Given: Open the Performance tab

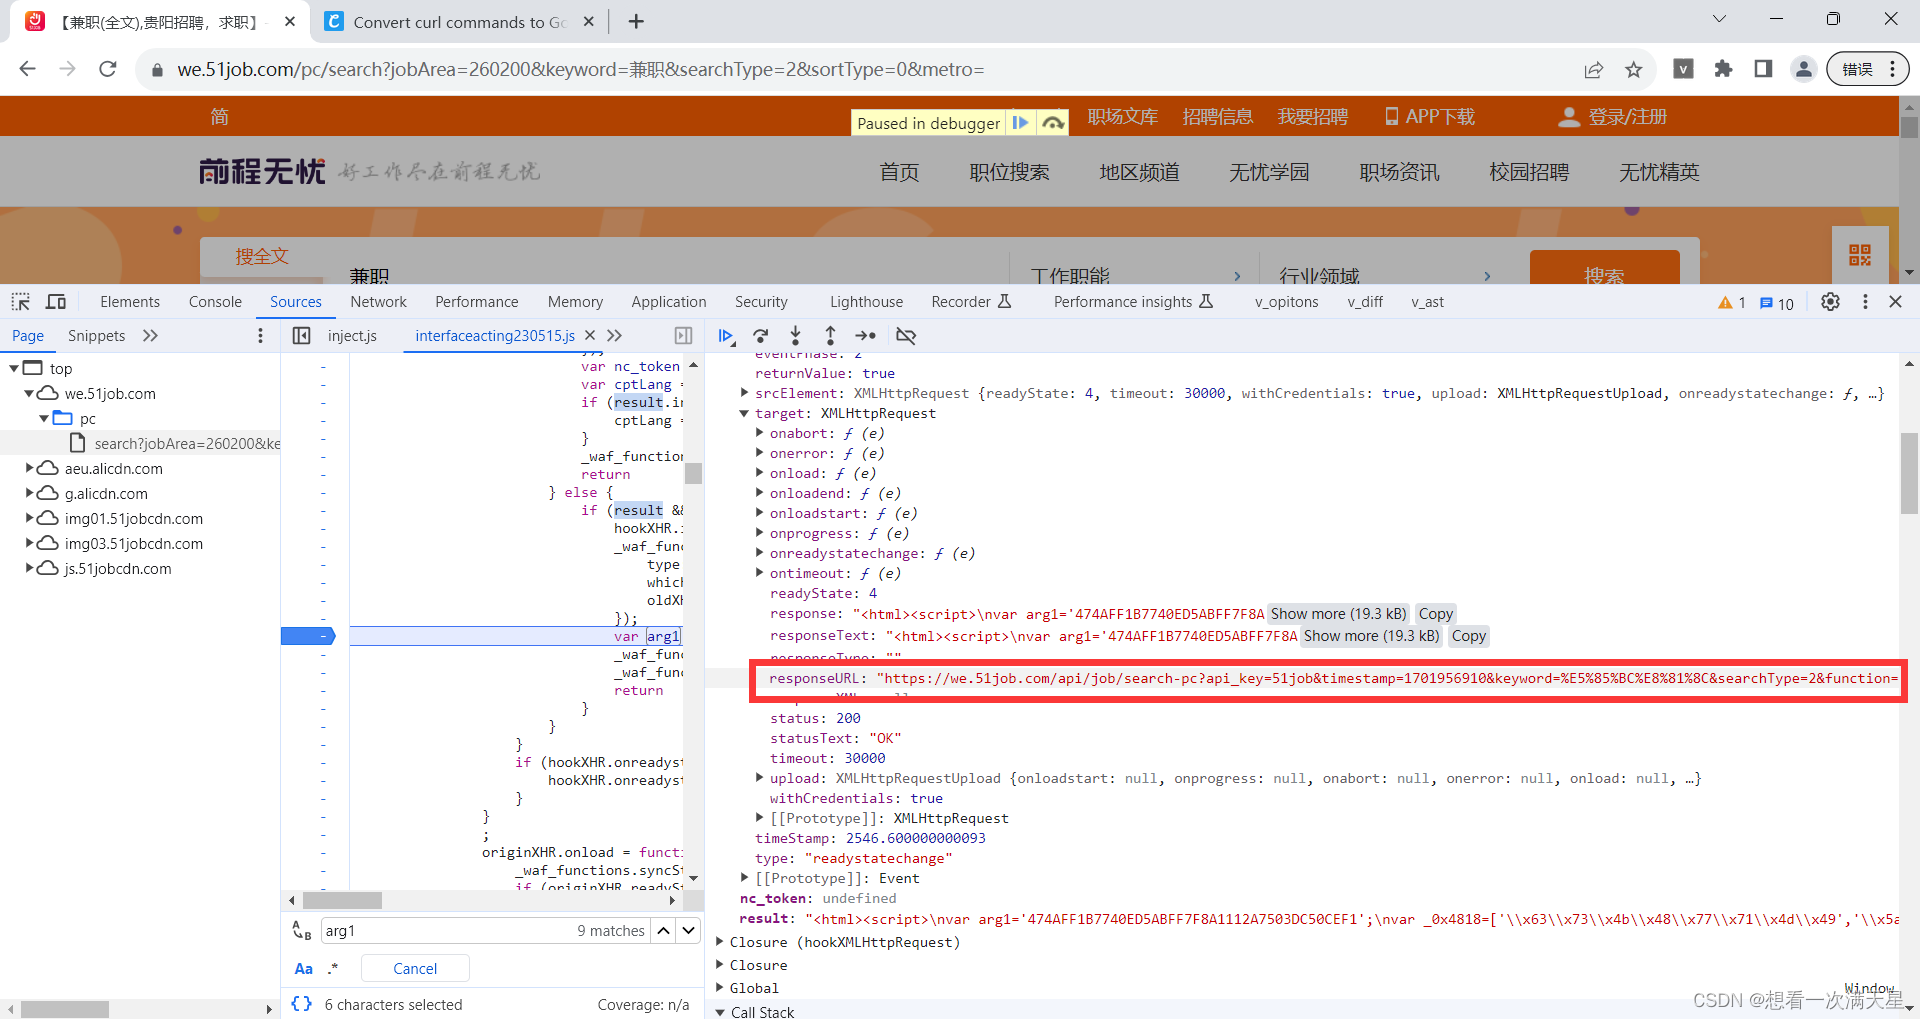Looking at the screenshot, I should 476,302.
